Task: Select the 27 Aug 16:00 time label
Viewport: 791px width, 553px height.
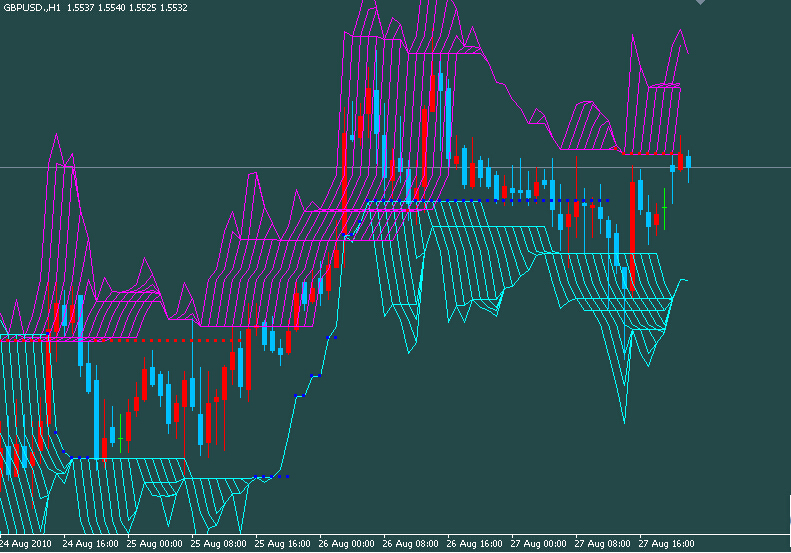Action: pyautogui.click(x=666, y=543)
